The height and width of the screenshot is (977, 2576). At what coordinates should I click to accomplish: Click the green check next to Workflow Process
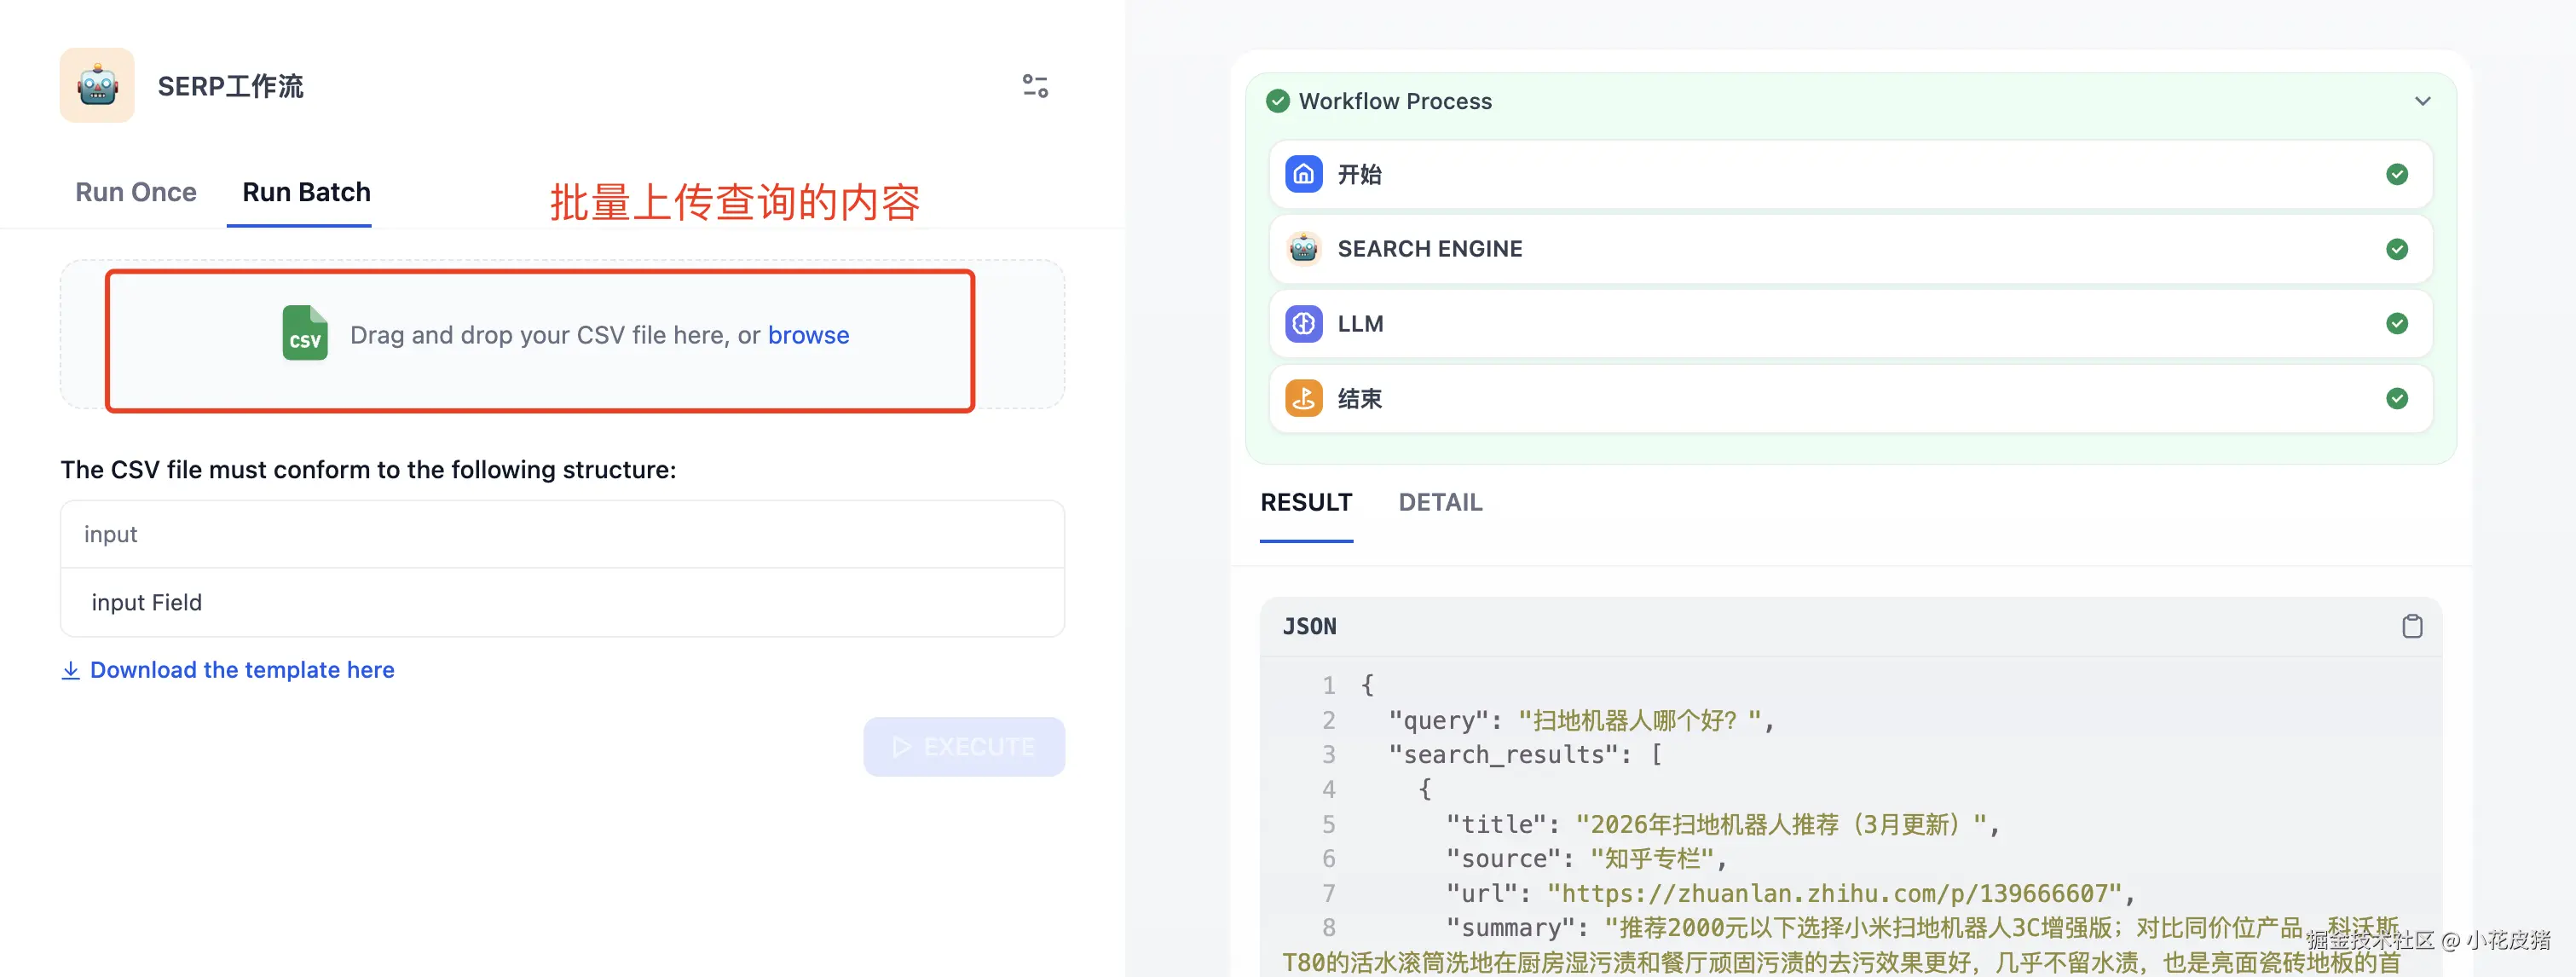point(1277,101)
